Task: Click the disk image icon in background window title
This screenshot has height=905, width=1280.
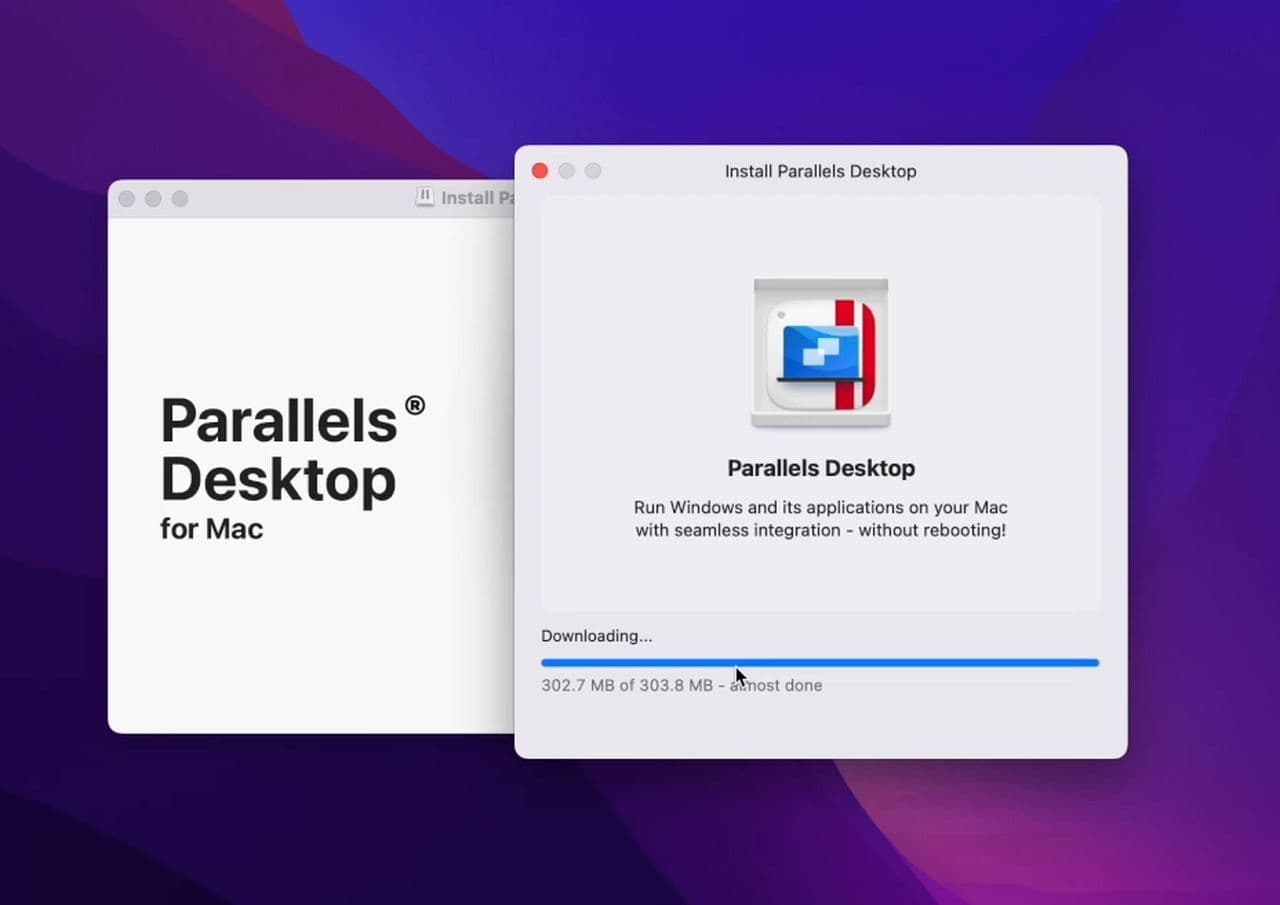Action: pyautogui.click(x=425, y=197)
